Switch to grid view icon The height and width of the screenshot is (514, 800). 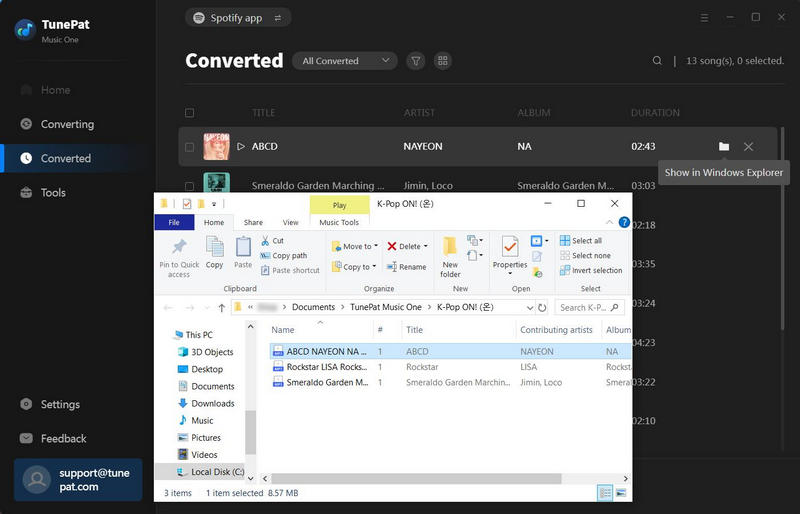point(443,61)
